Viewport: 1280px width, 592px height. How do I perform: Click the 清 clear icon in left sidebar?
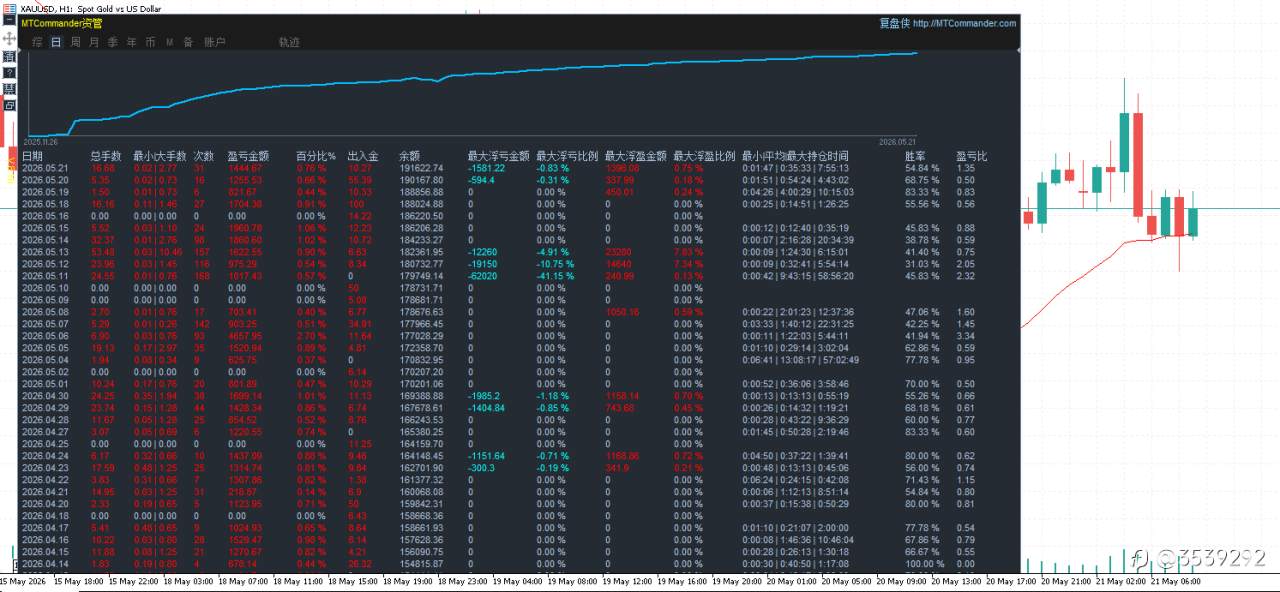pos(9,56)
